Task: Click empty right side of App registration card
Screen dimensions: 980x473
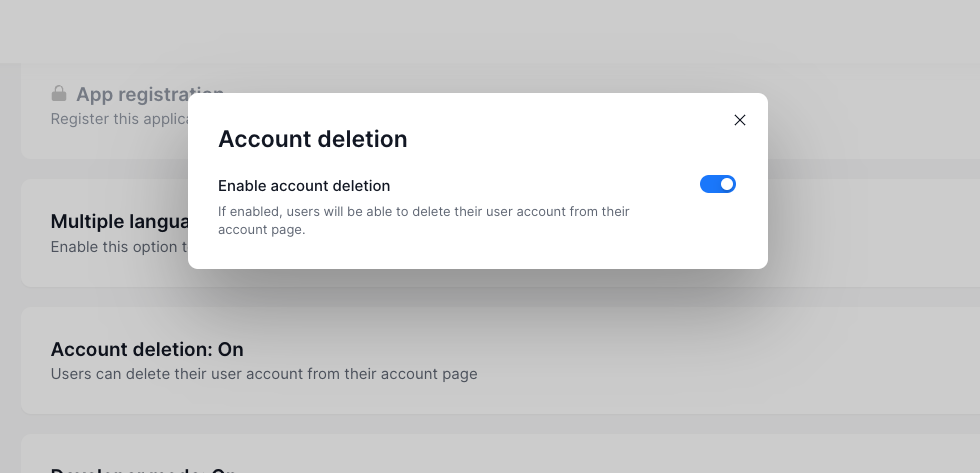Action: [x=870, y=110]
